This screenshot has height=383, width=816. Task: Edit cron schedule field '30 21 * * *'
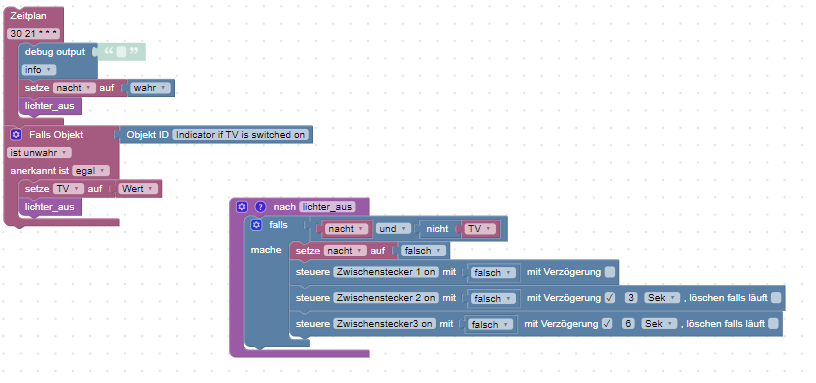(x=34, y=34)
